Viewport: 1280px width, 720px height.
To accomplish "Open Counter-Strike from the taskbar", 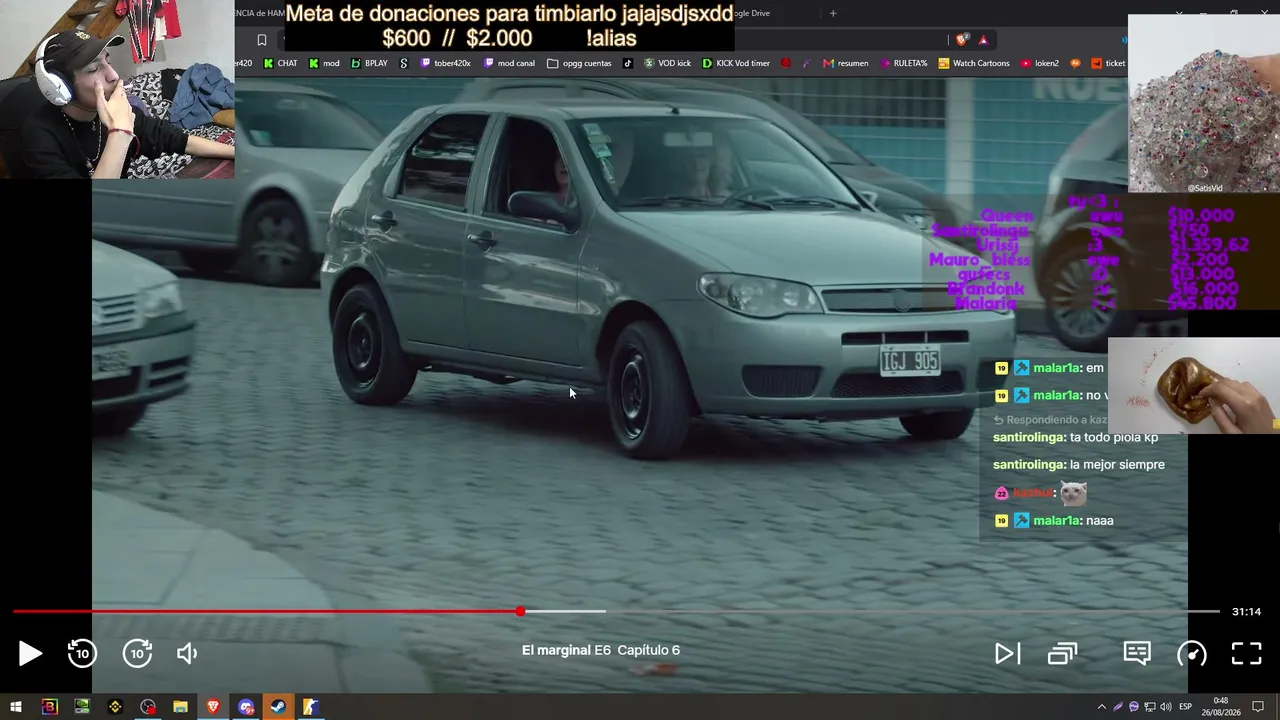I will point(311,707).
